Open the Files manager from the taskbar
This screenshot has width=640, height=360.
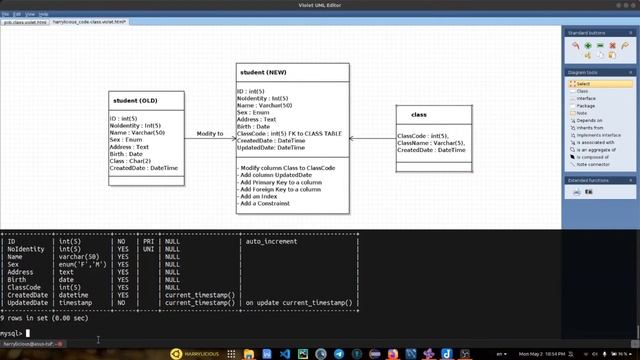[x=249, y=354]
